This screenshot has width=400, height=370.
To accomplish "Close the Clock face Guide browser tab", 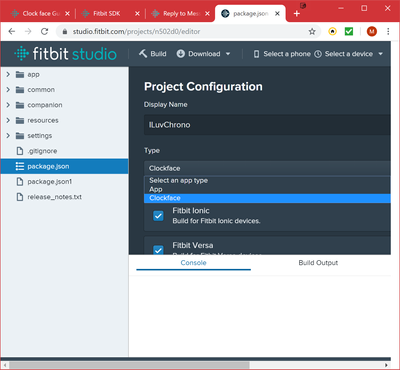I will [67, 14].
